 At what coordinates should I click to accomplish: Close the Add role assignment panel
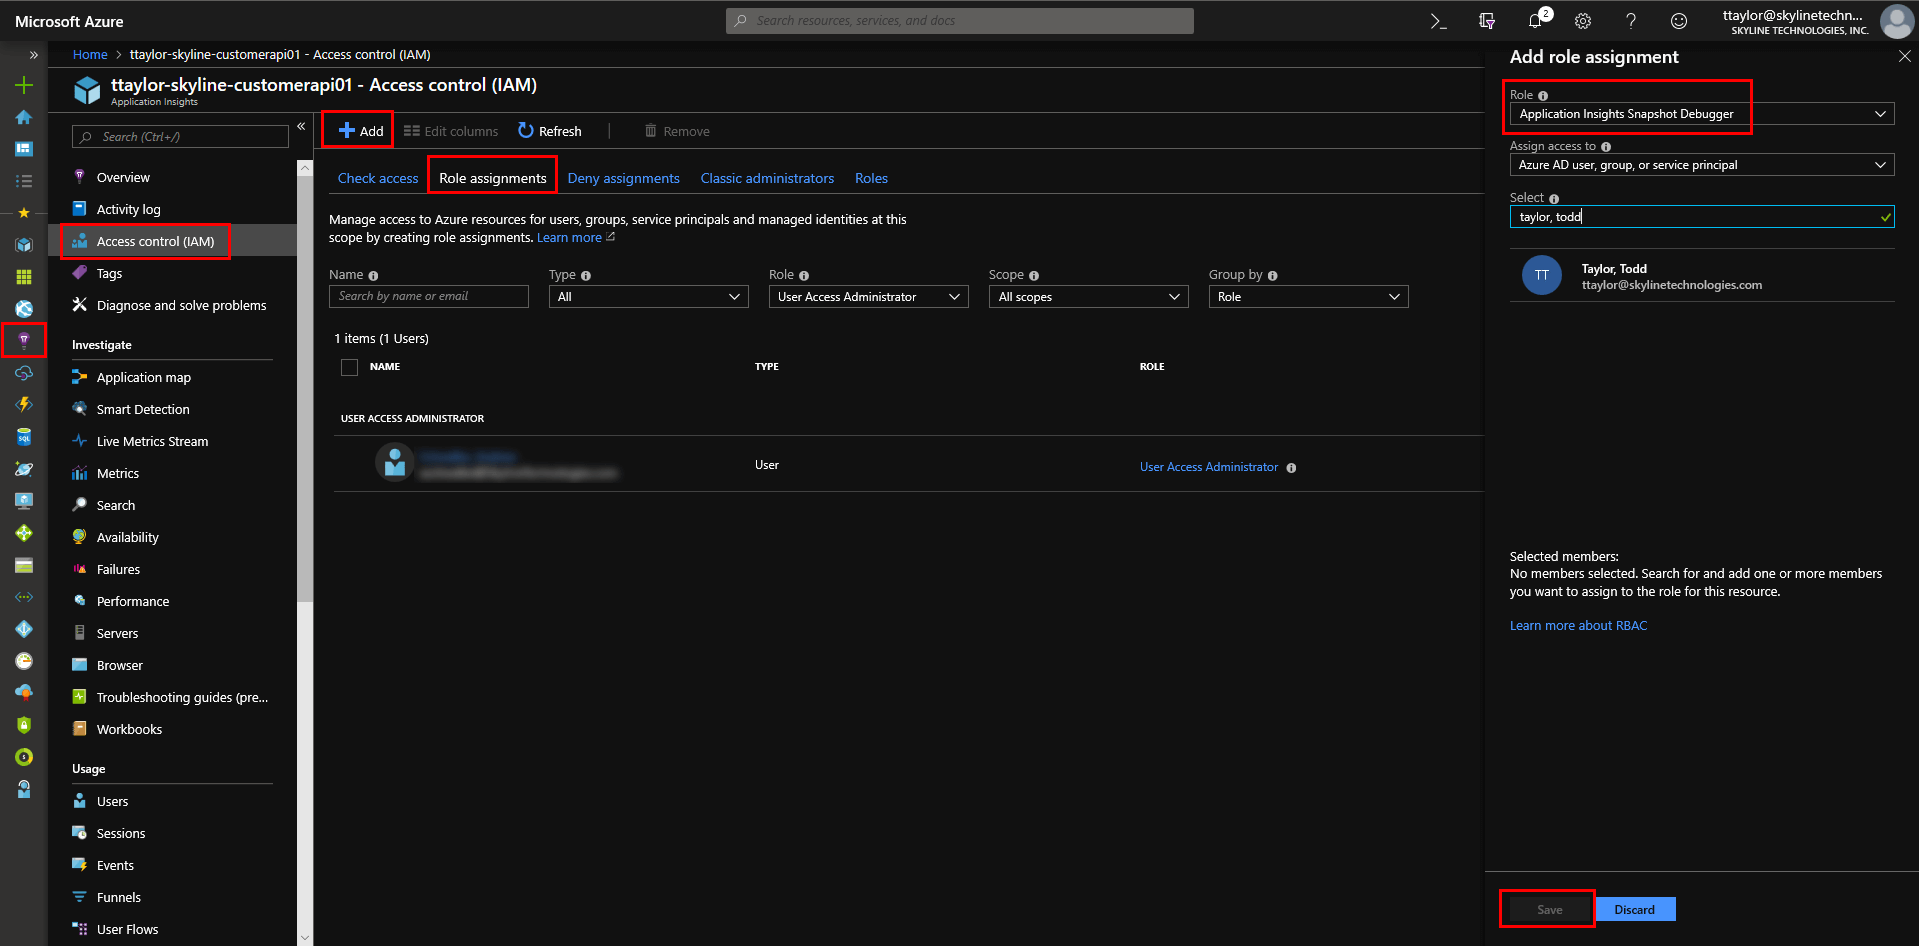(x=1905, y=57)
